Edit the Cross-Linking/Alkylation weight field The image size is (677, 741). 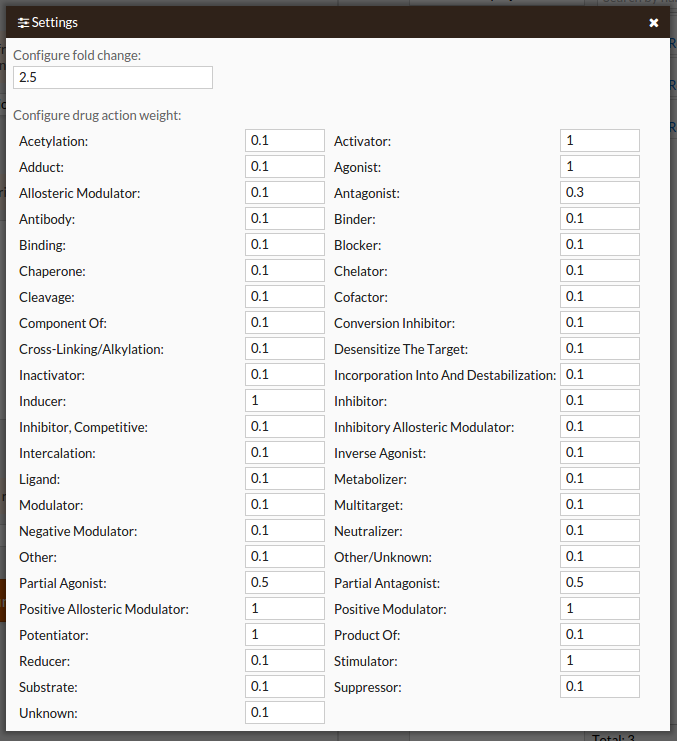click(285, 349)
